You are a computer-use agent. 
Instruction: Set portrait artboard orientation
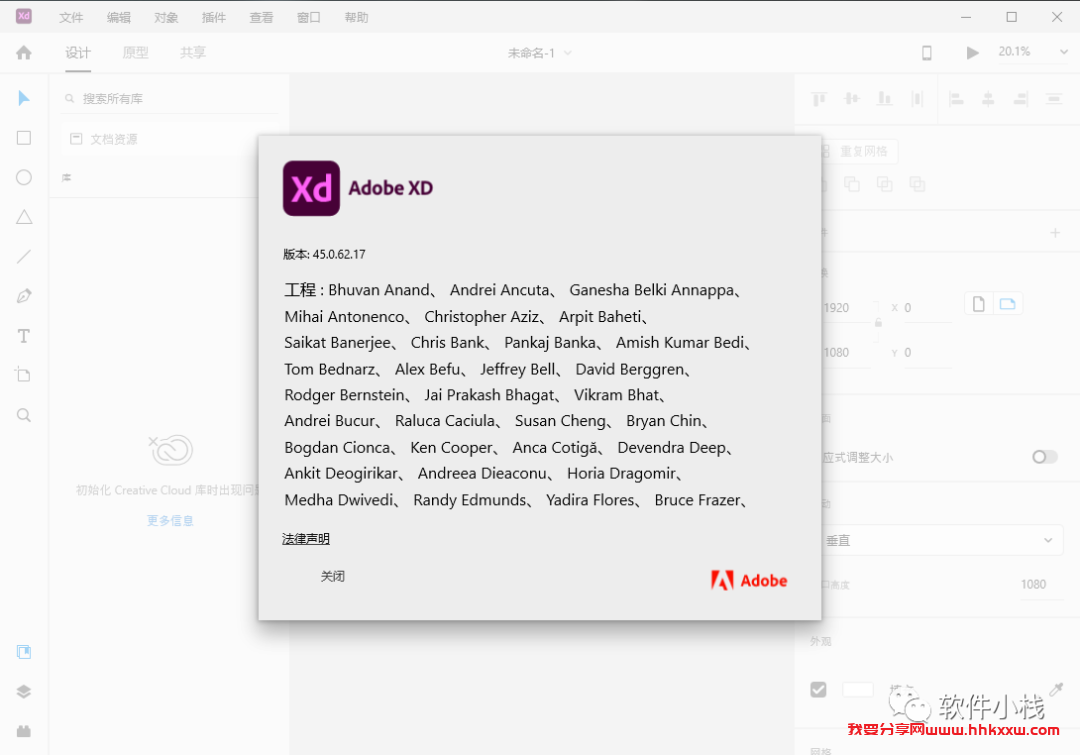pyautogui.click(x=979, y=304)
